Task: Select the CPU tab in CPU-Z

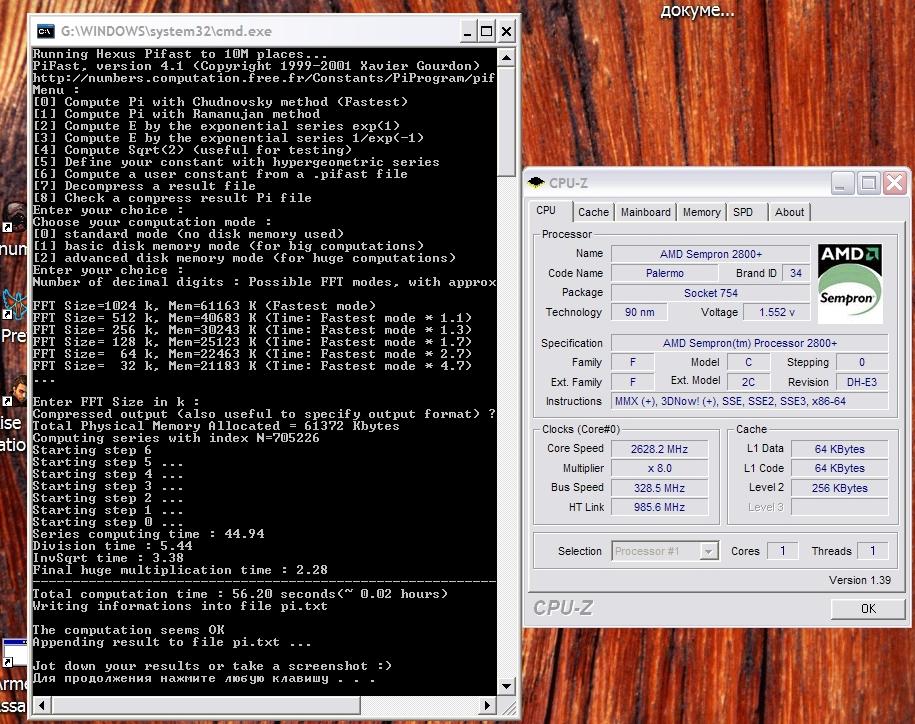Action: [546, 210]
